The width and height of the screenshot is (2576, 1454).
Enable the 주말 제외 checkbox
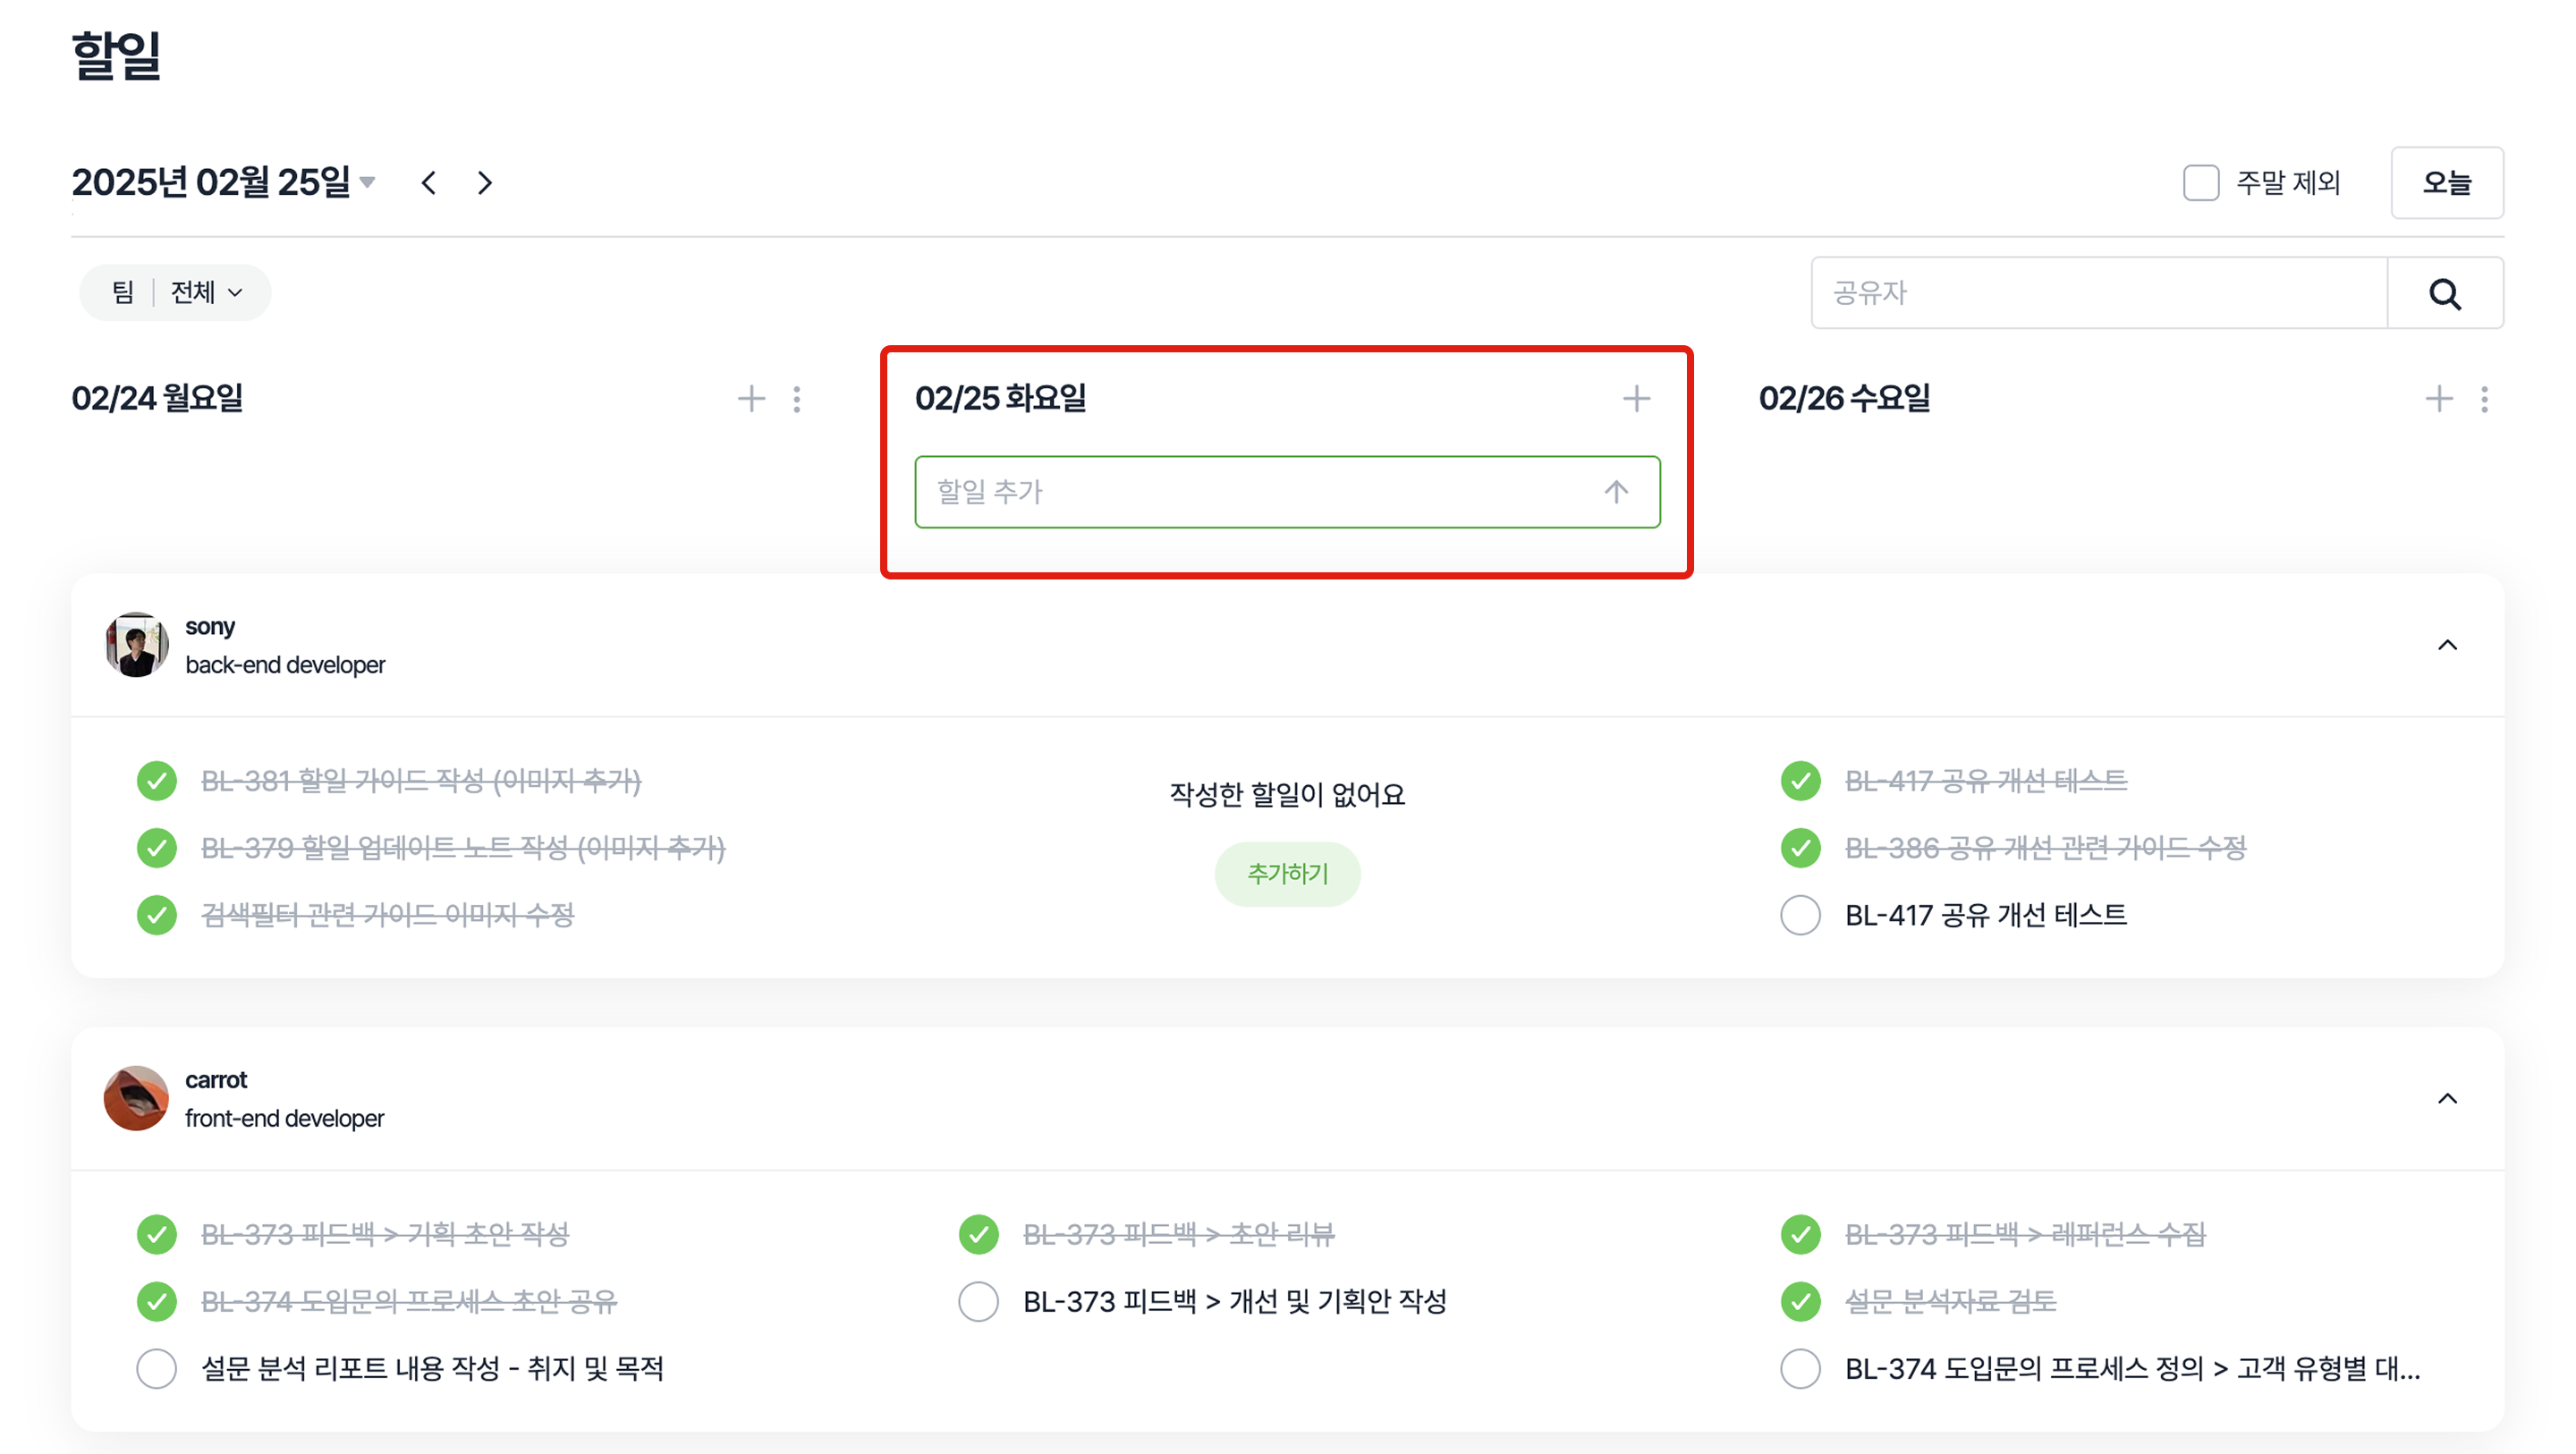pos(2200,183)
